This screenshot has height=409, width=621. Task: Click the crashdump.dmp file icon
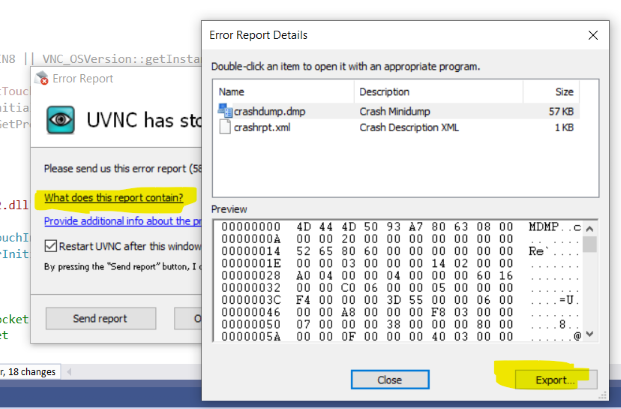(225, 111)
